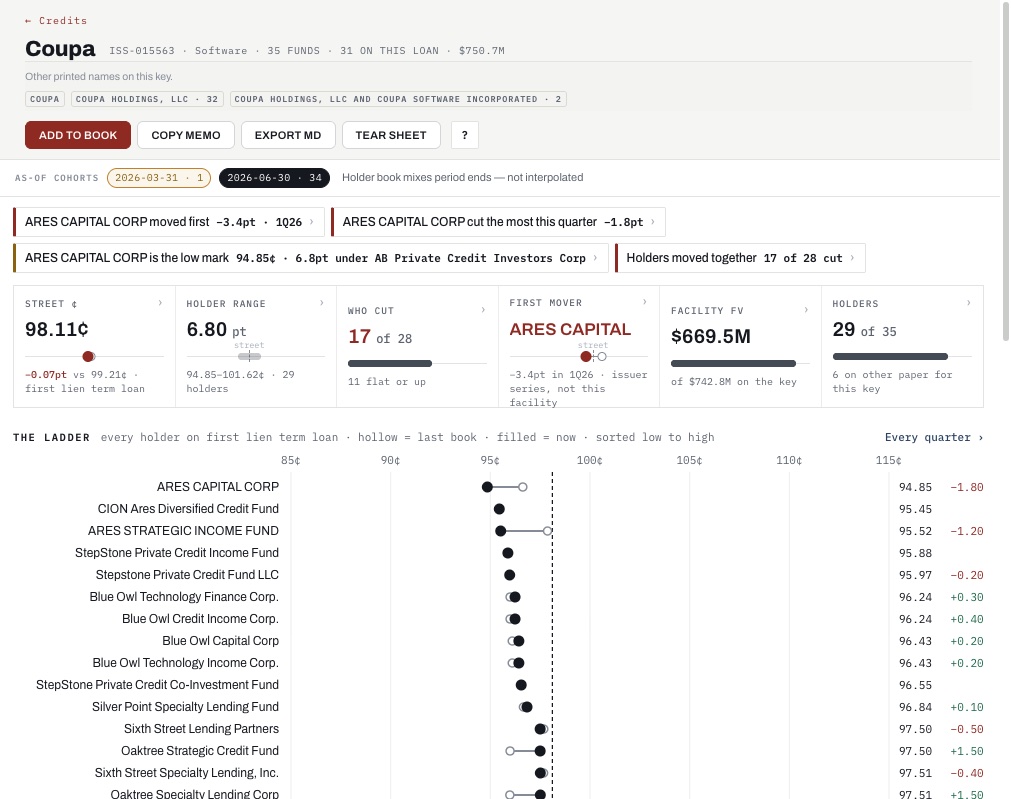Click the HOLDERS progress bar
Screen dimensions: 1011x799
[890, 357]
